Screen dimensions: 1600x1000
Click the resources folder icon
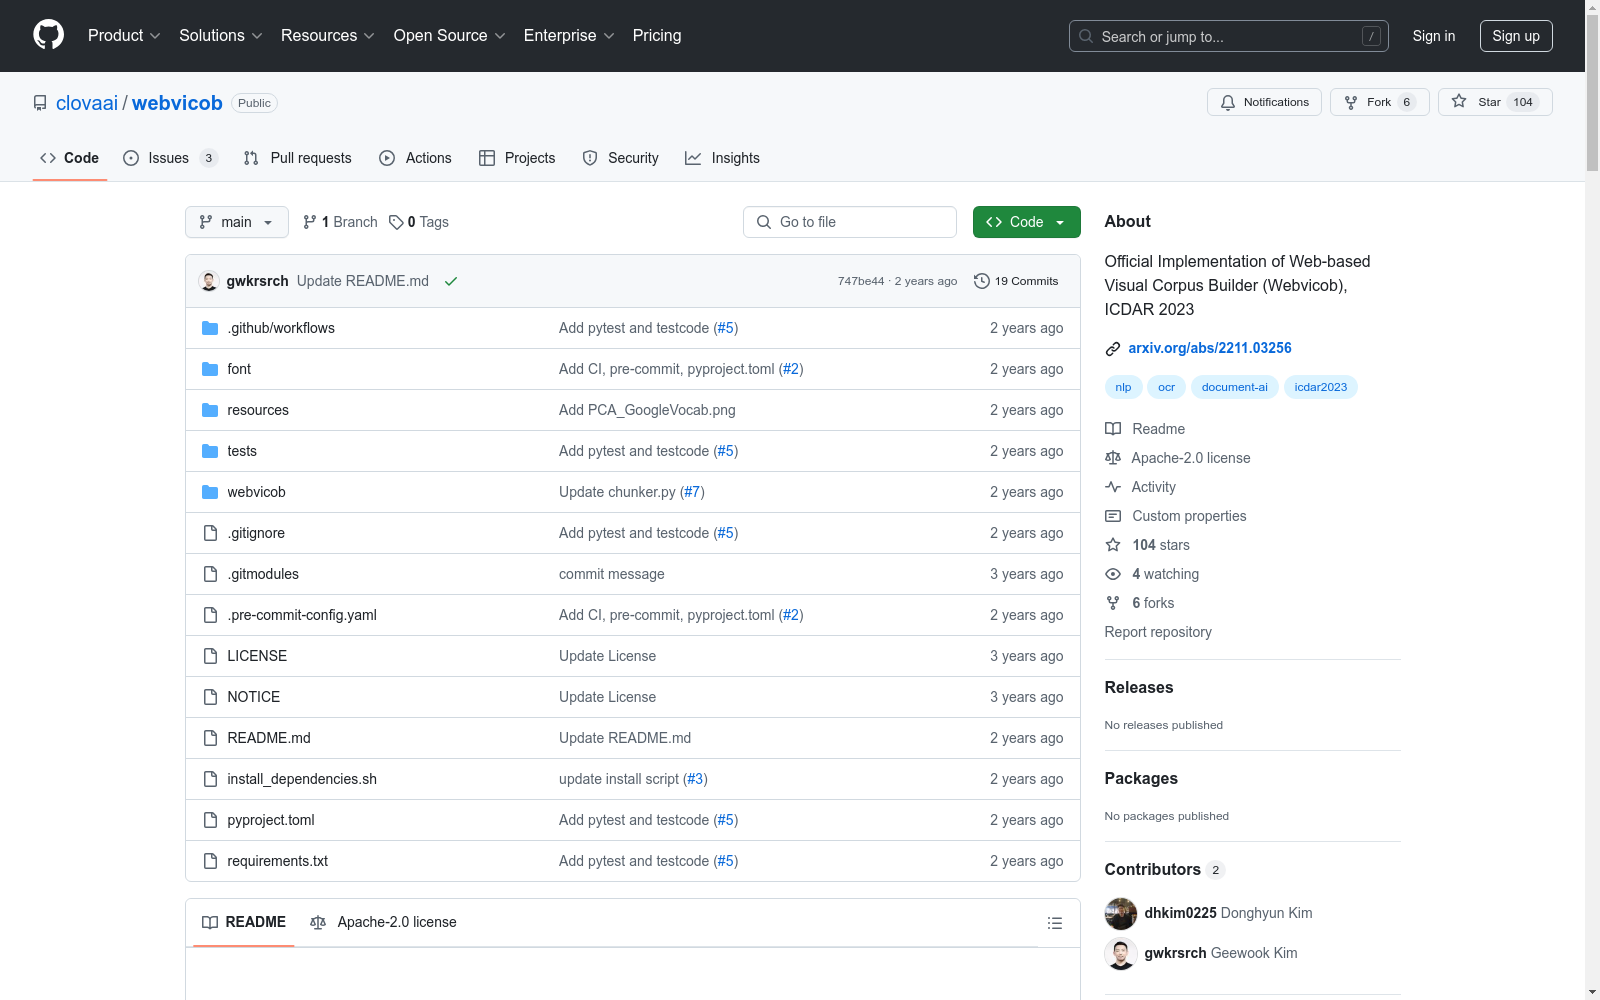pyautogui.click(x=210, y=410)
